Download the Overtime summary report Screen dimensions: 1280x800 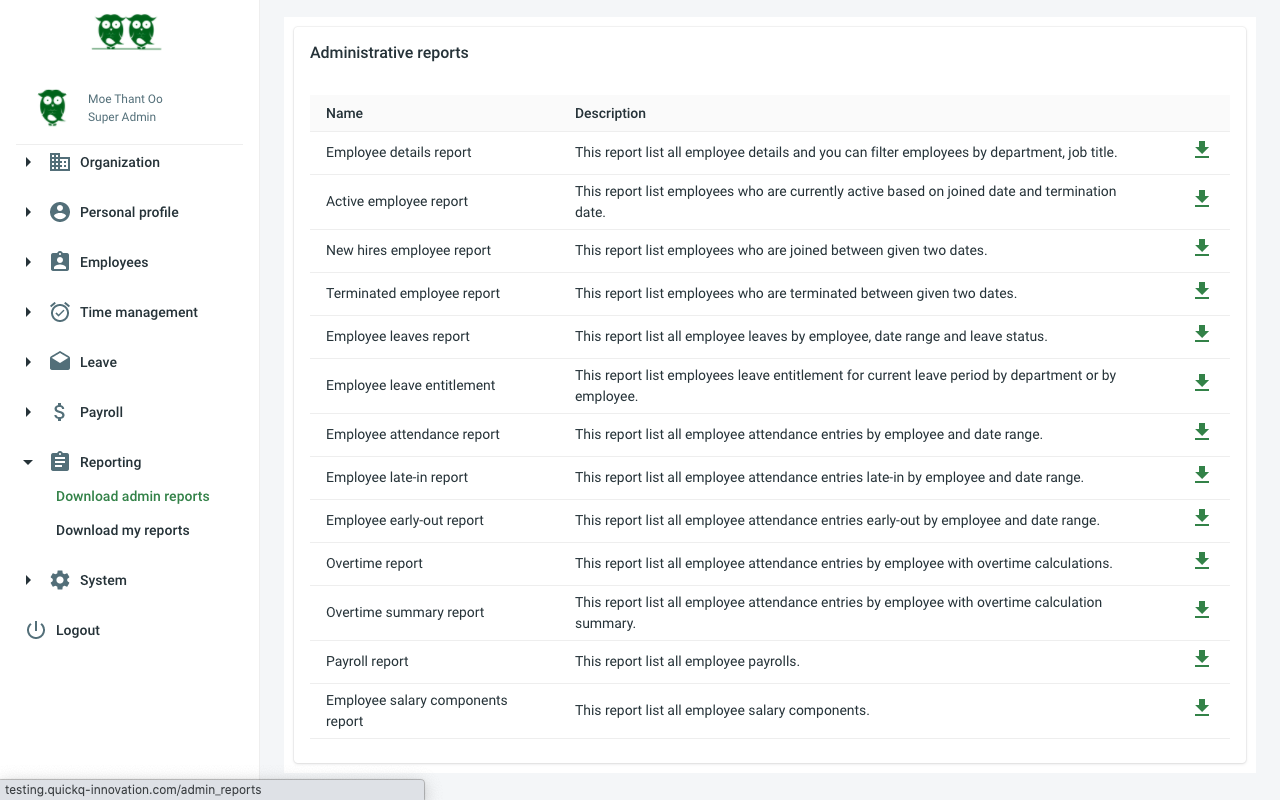(1202, 610)
